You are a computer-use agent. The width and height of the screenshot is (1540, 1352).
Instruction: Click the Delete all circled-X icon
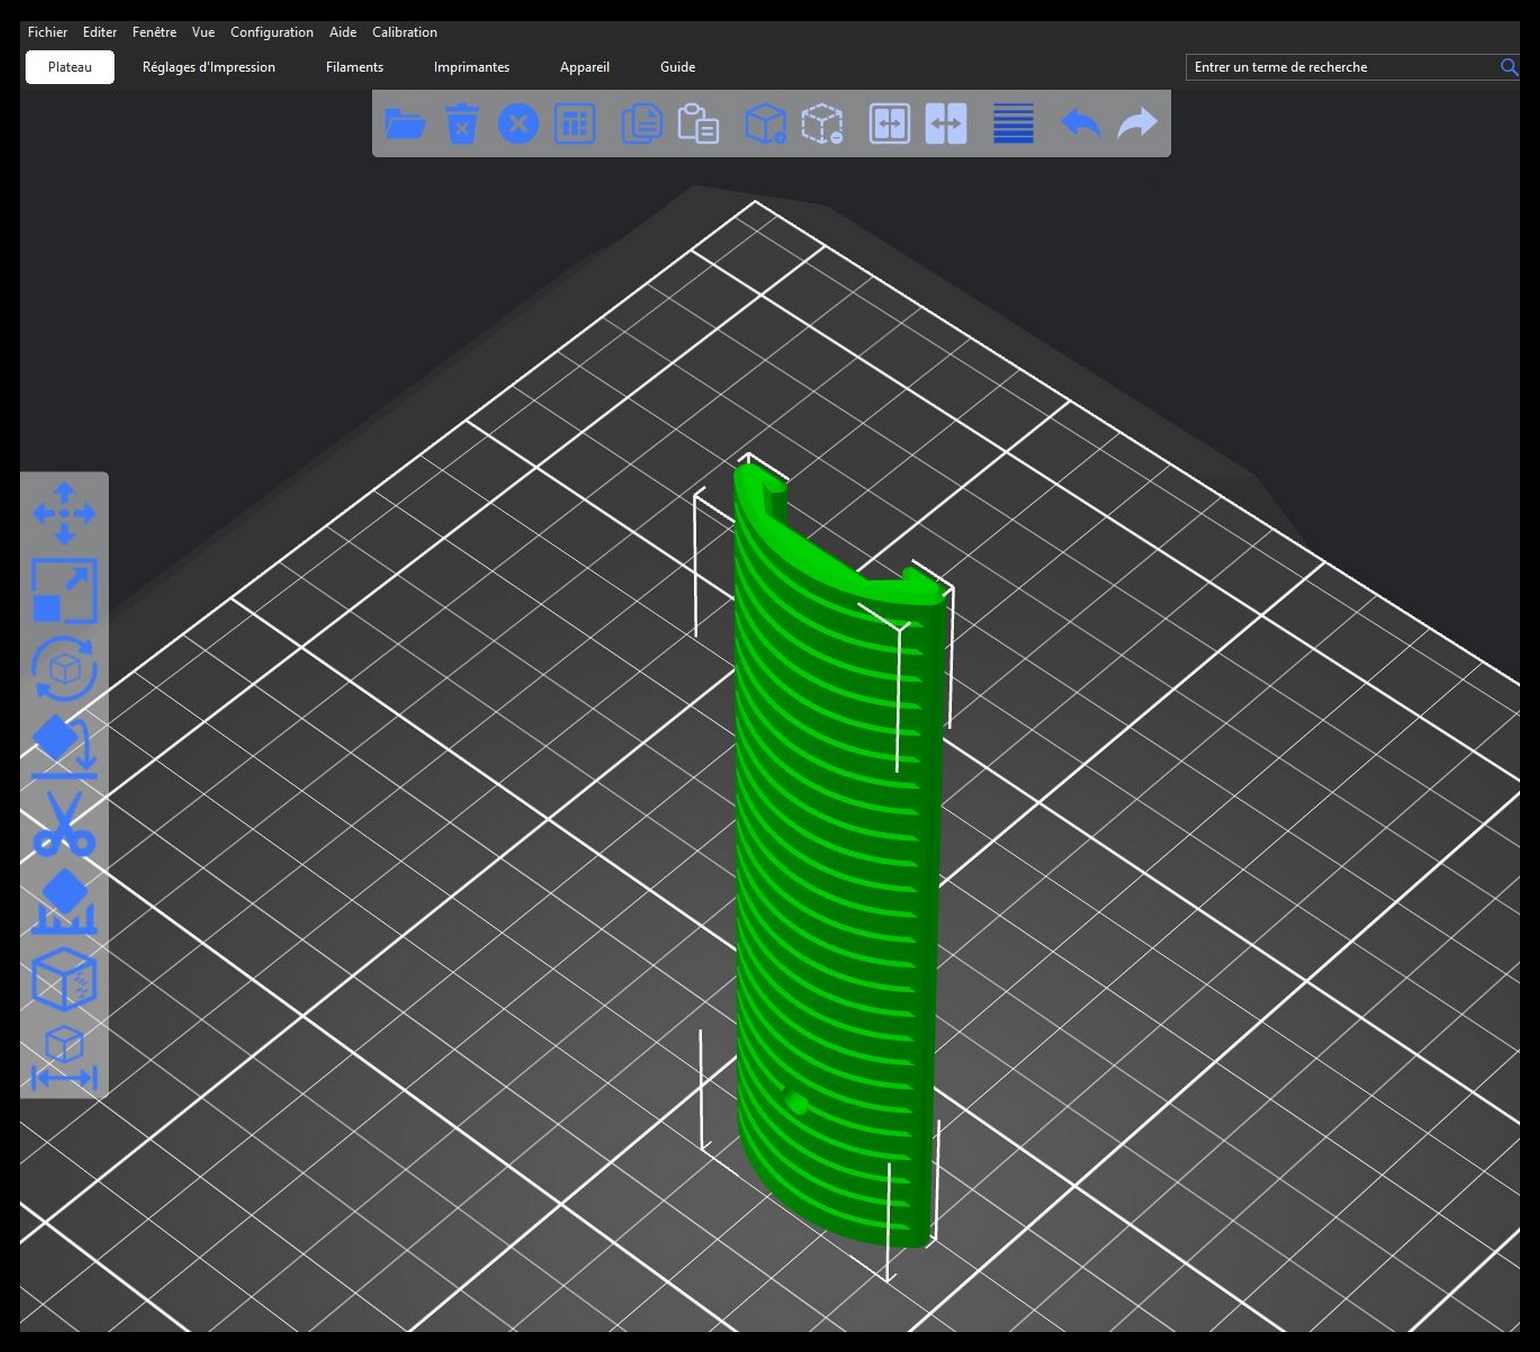[x=518, y=124]
